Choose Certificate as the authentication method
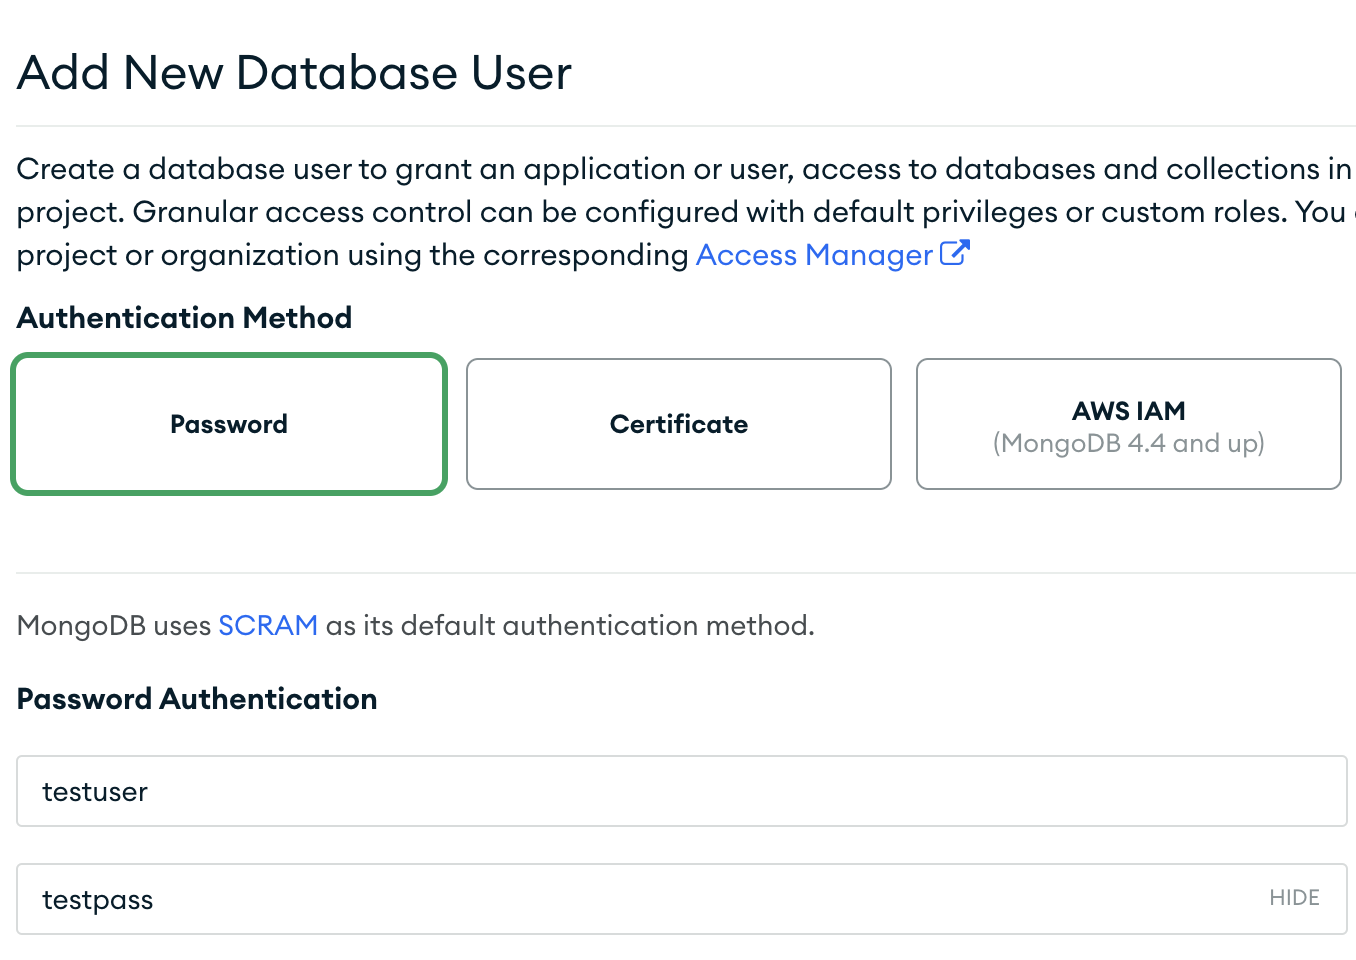 pos(678,424)
